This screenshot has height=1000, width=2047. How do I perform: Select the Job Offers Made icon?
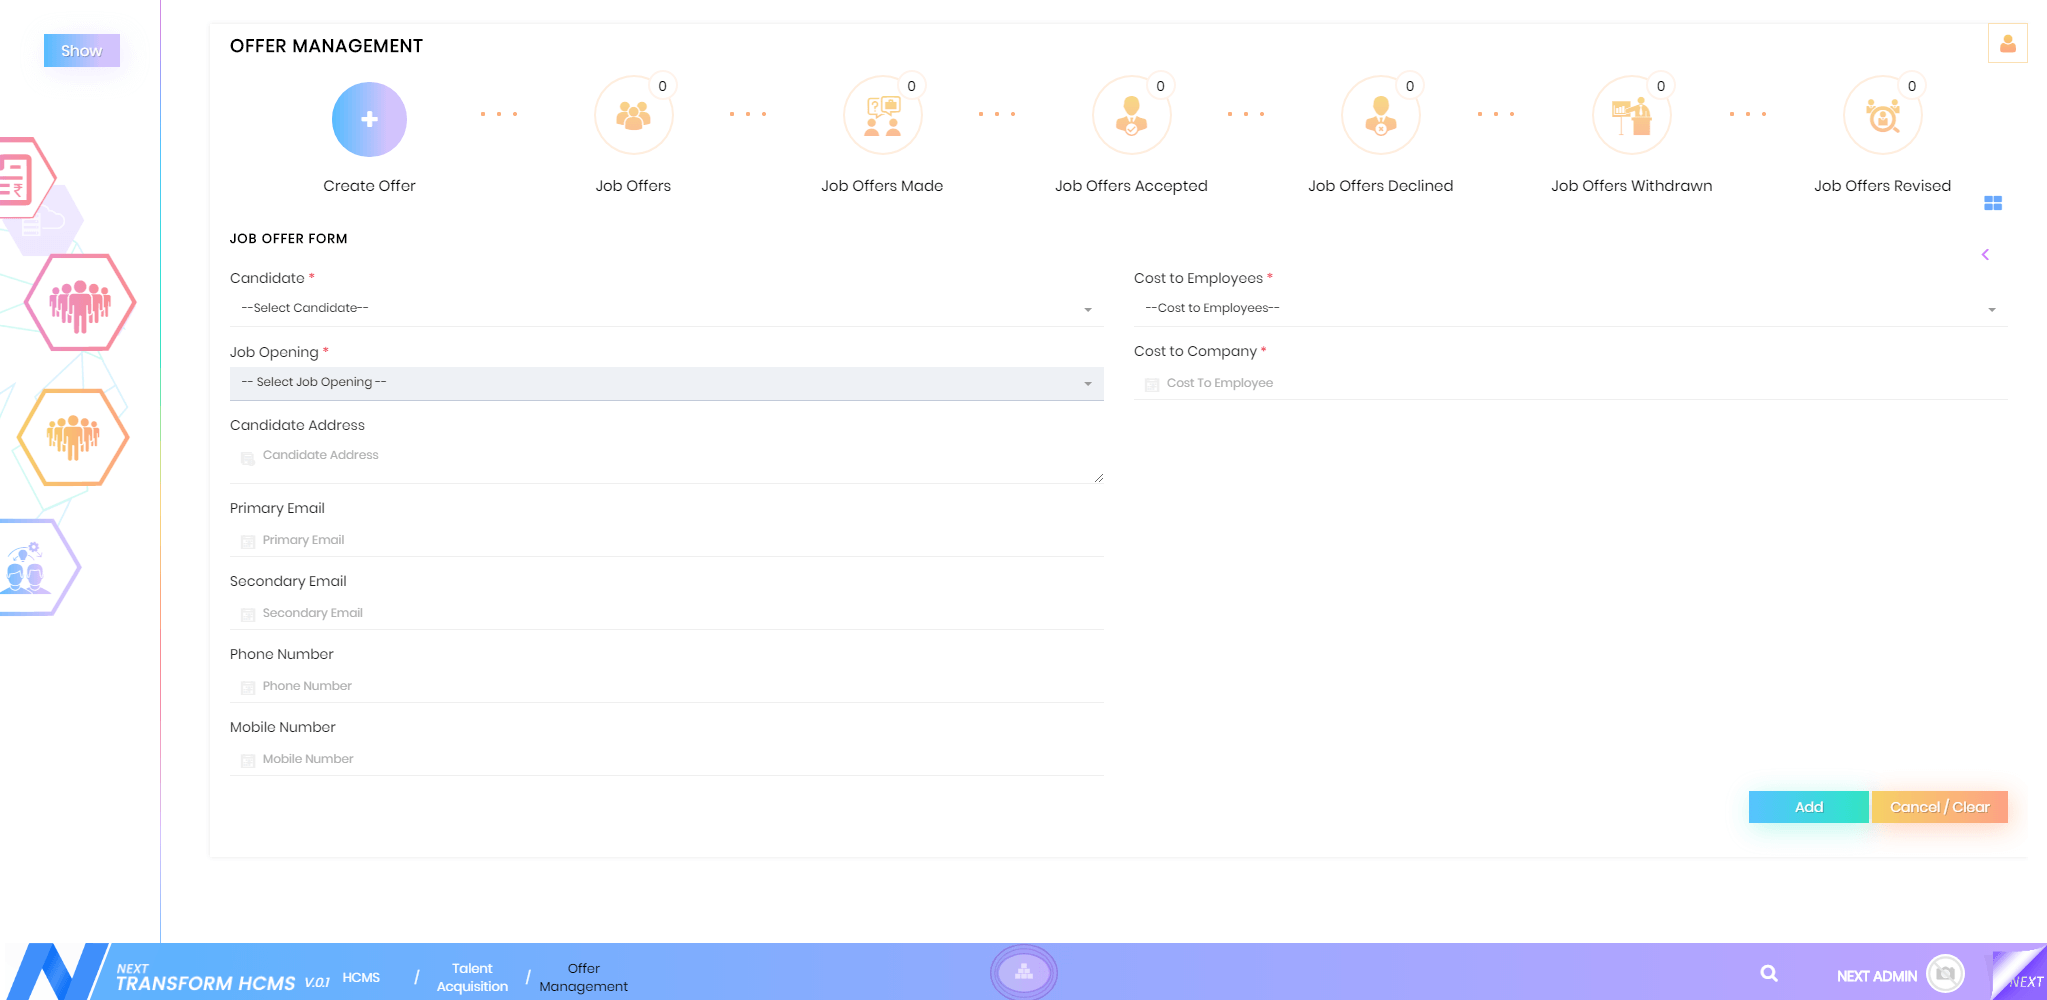[882, 117]
